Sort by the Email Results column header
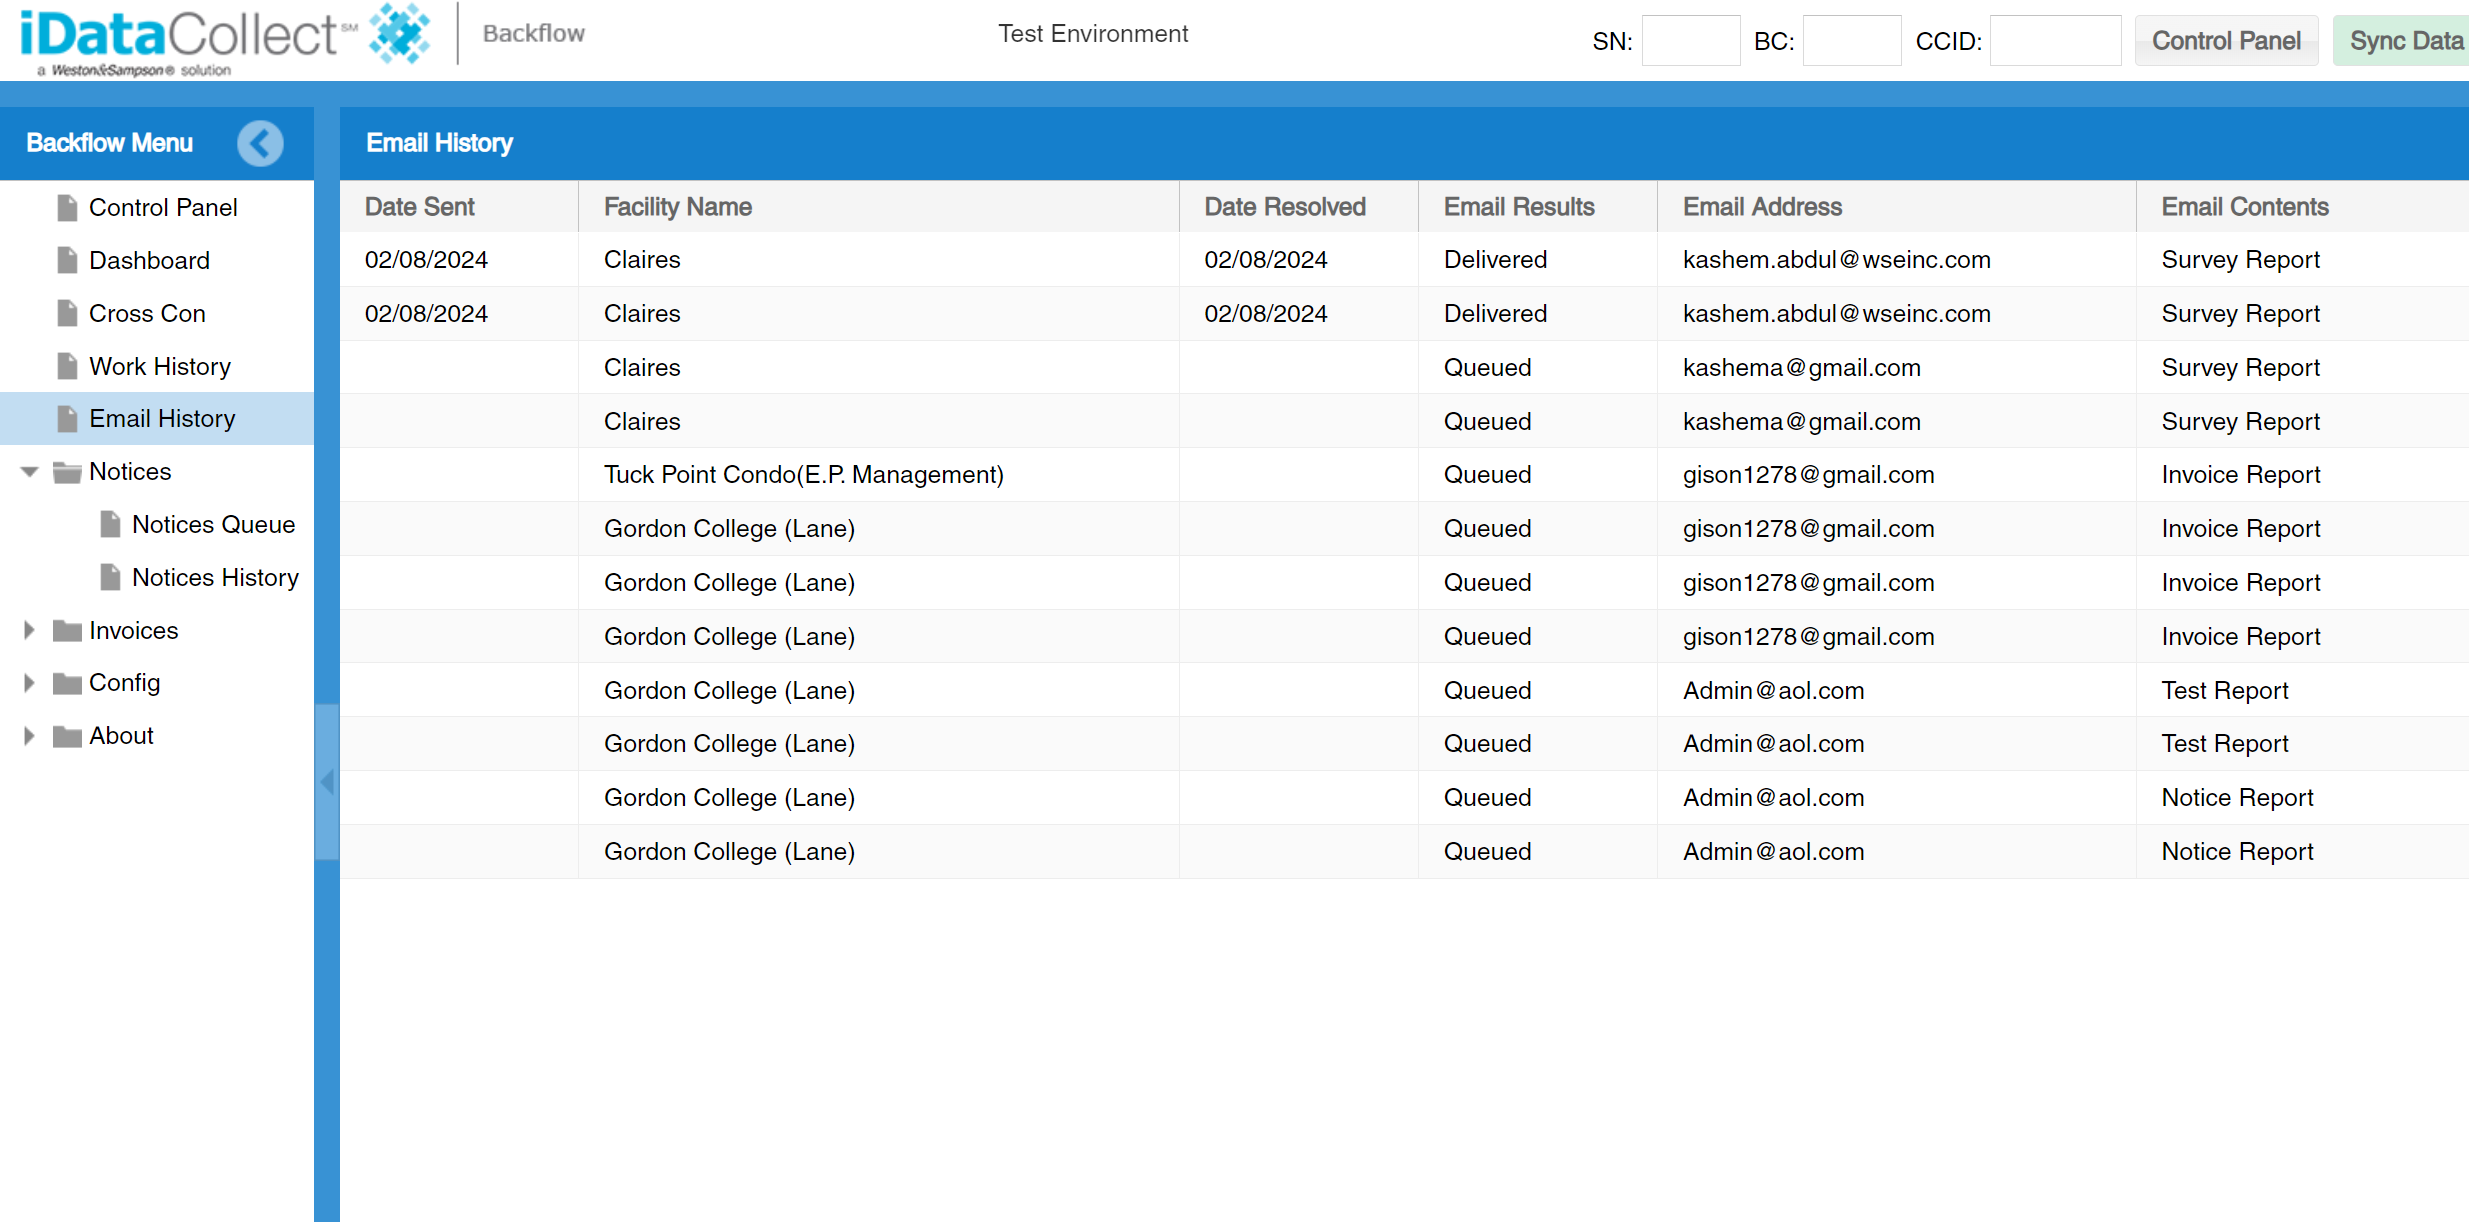 tap(1538, 207)
